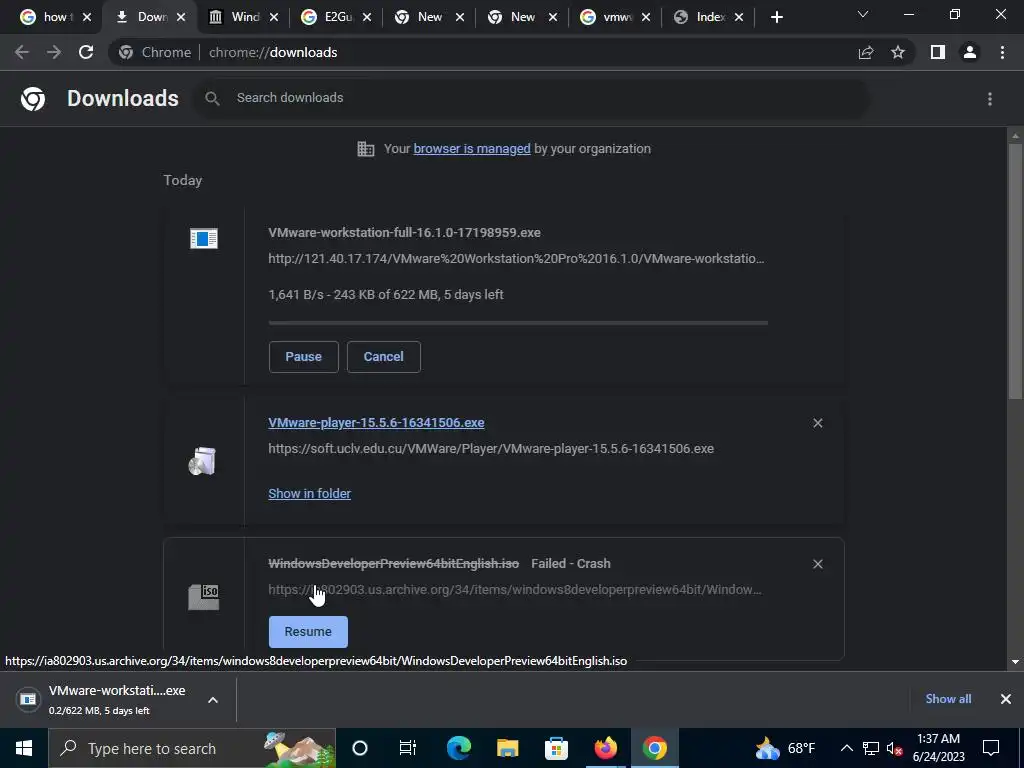The height and width of the screenshot is (768, 1024).
Task: Click the browser back arrow
Action: 22,52
